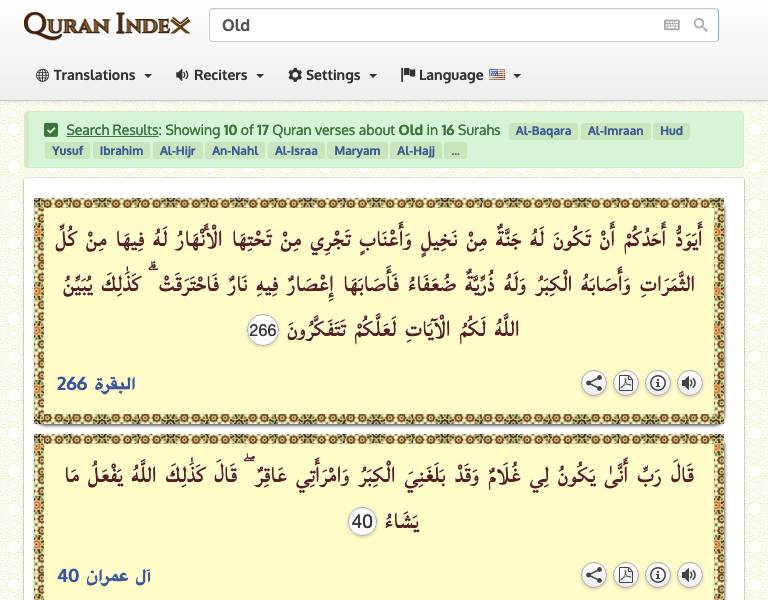Screen dimensions: 768x600
Task: Open the Translations dropdown menu
Action: pos(94,75)
